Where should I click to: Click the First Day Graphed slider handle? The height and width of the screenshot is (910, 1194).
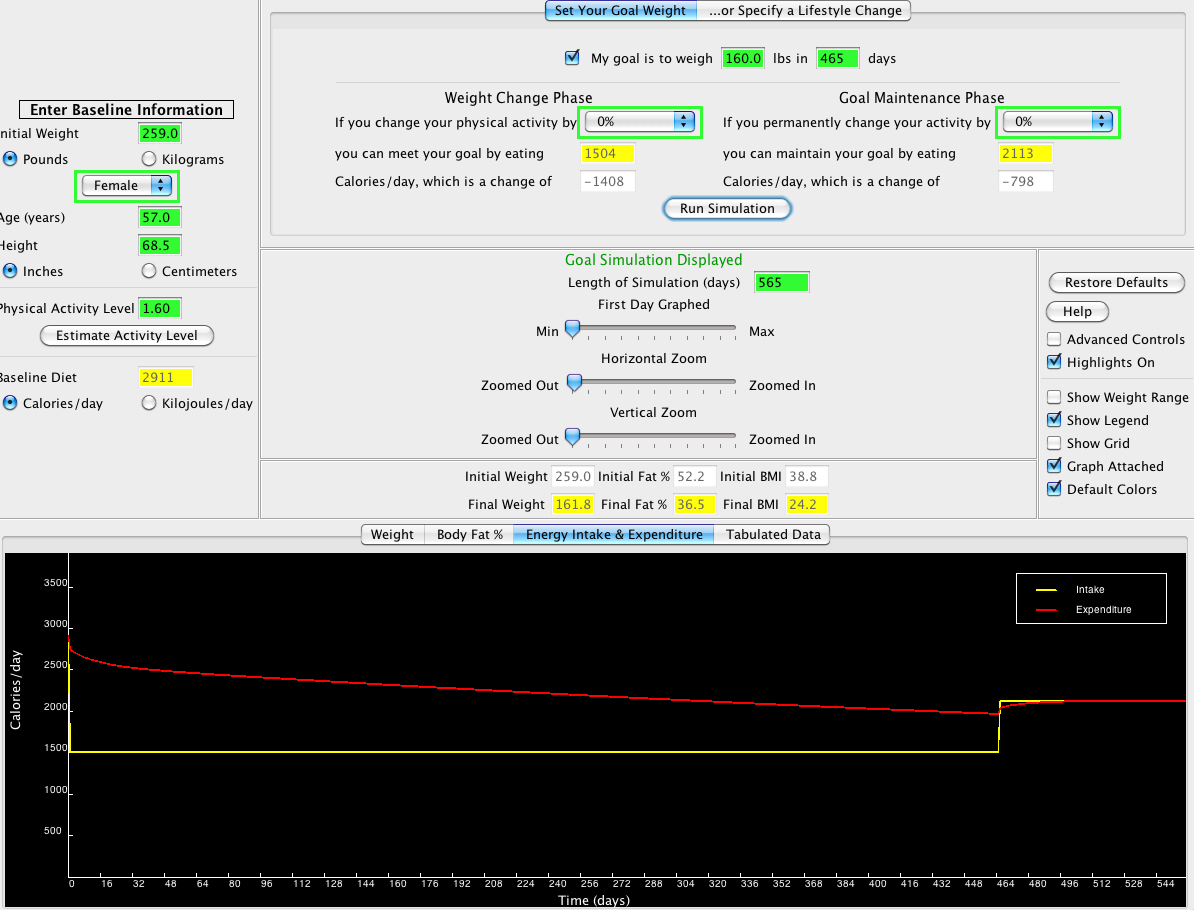tap(573, 330)
